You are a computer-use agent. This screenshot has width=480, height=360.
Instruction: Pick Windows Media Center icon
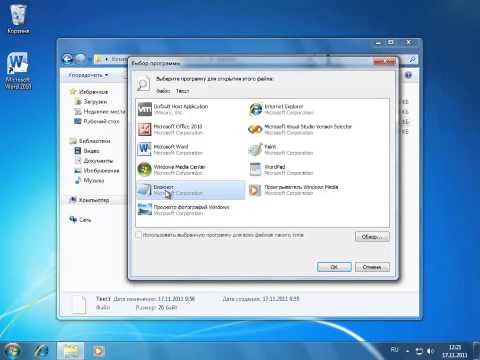click(x=145, y=170)
